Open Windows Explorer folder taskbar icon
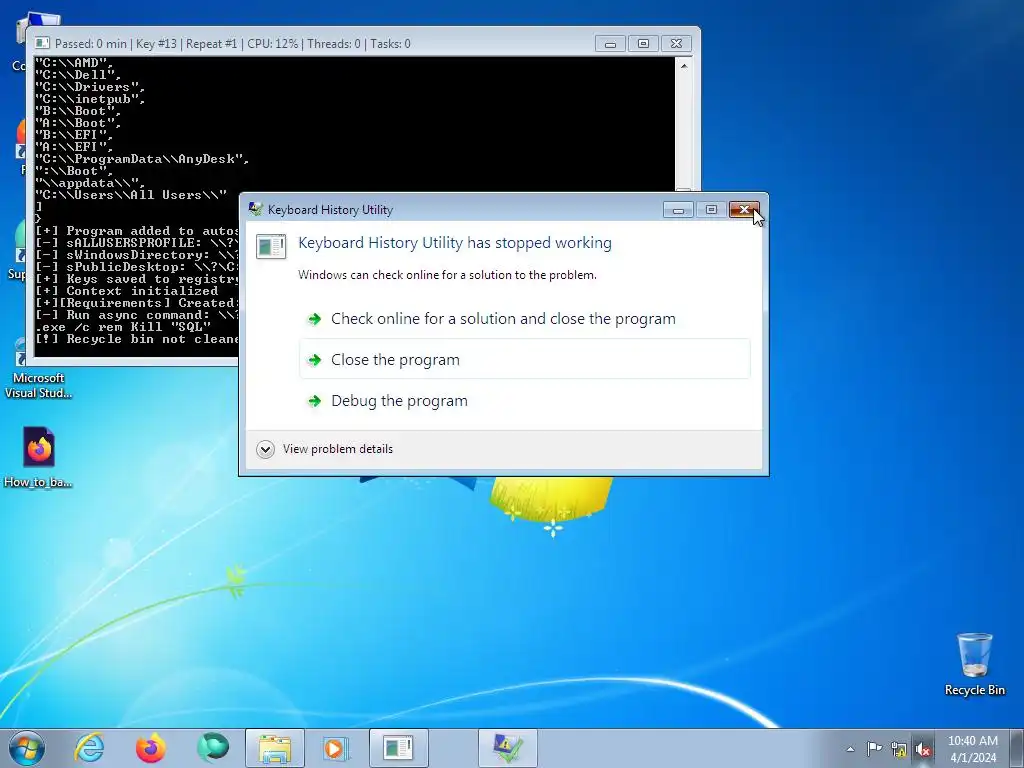This screenshot has width=1024, height=768. [x=275, y=748]
